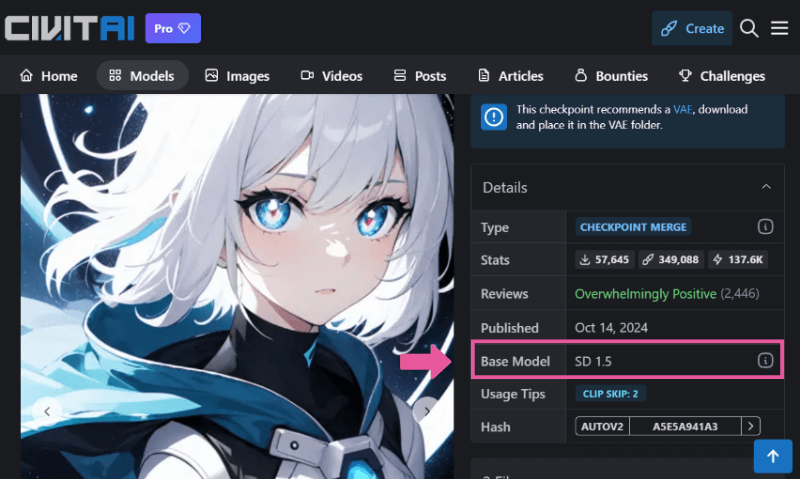
Task: Click the Base Model info icon
Action: pos(765,360)
